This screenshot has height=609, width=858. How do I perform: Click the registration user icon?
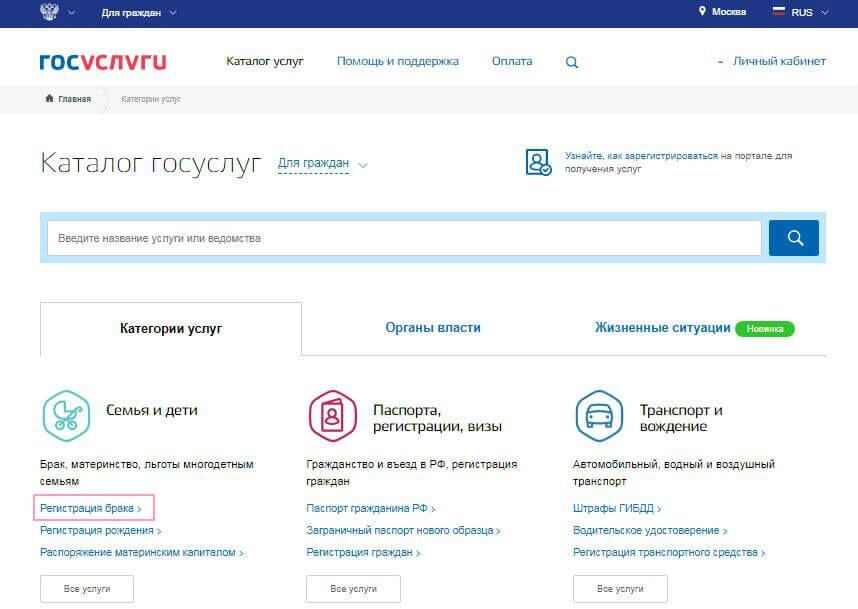(x=538, y=162)
